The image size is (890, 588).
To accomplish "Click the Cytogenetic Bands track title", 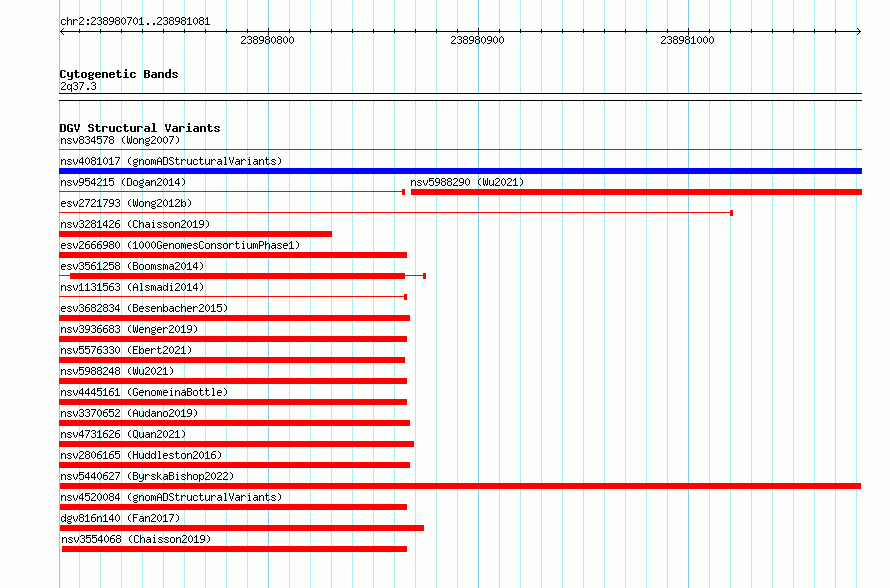I will 119,74.
